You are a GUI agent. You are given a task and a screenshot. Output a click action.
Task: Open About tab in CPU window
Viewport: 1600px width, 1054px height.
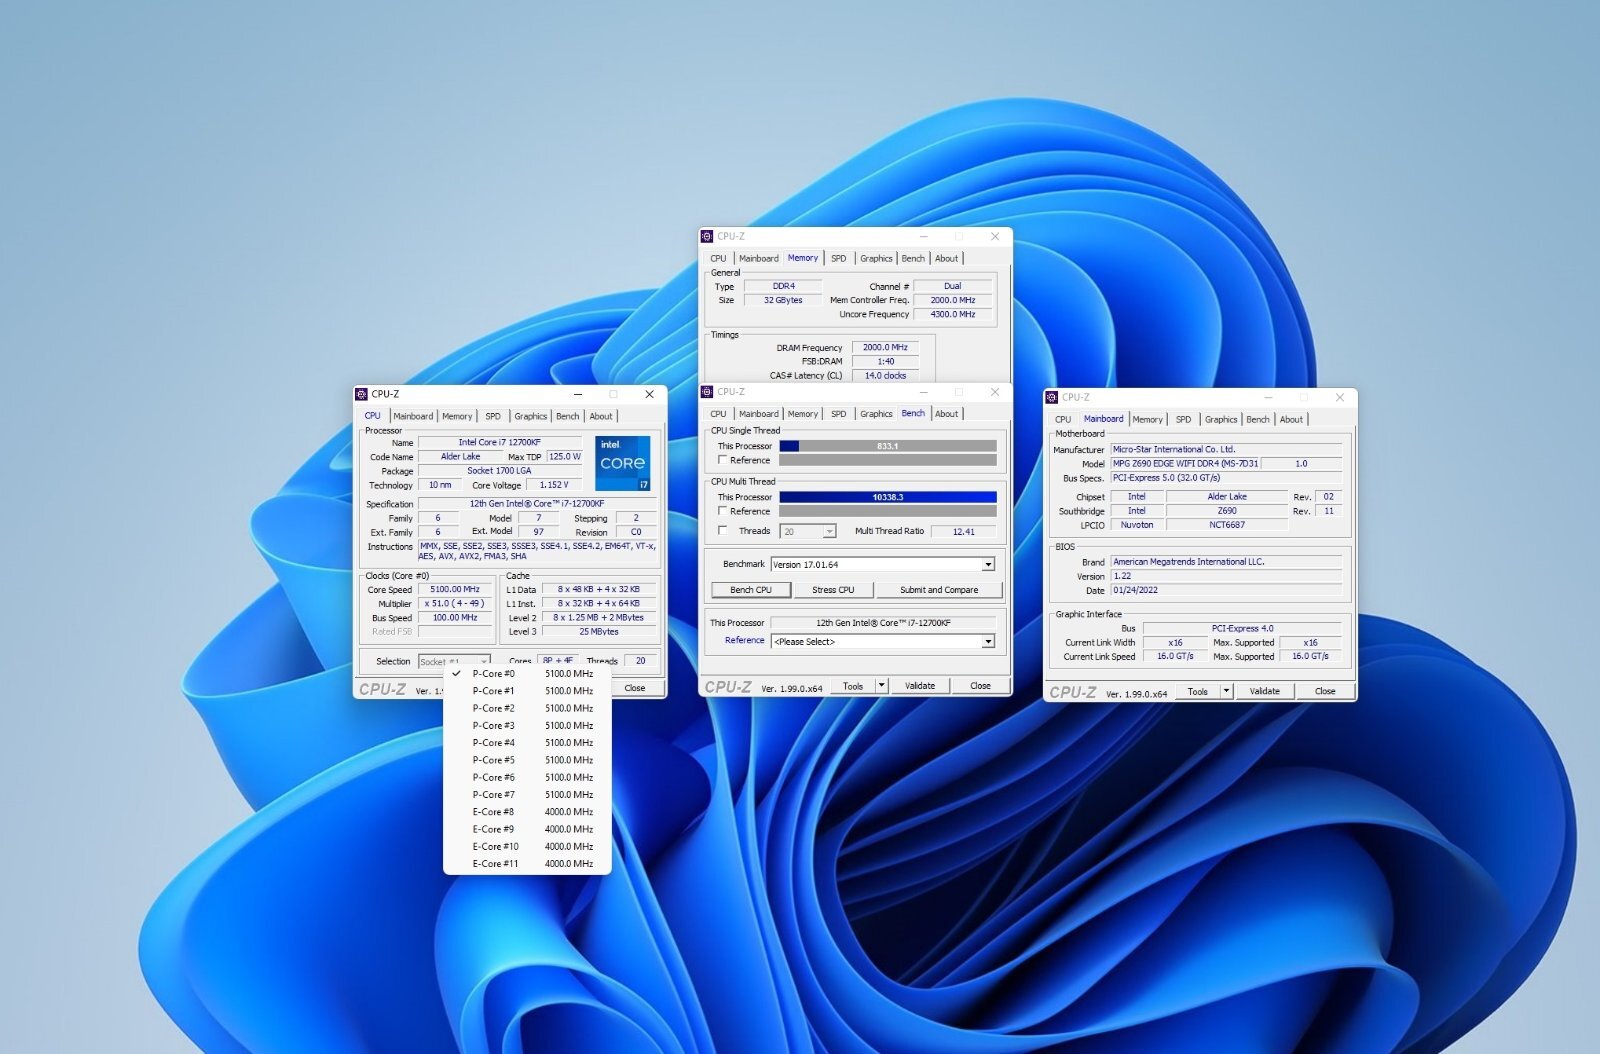601,416
